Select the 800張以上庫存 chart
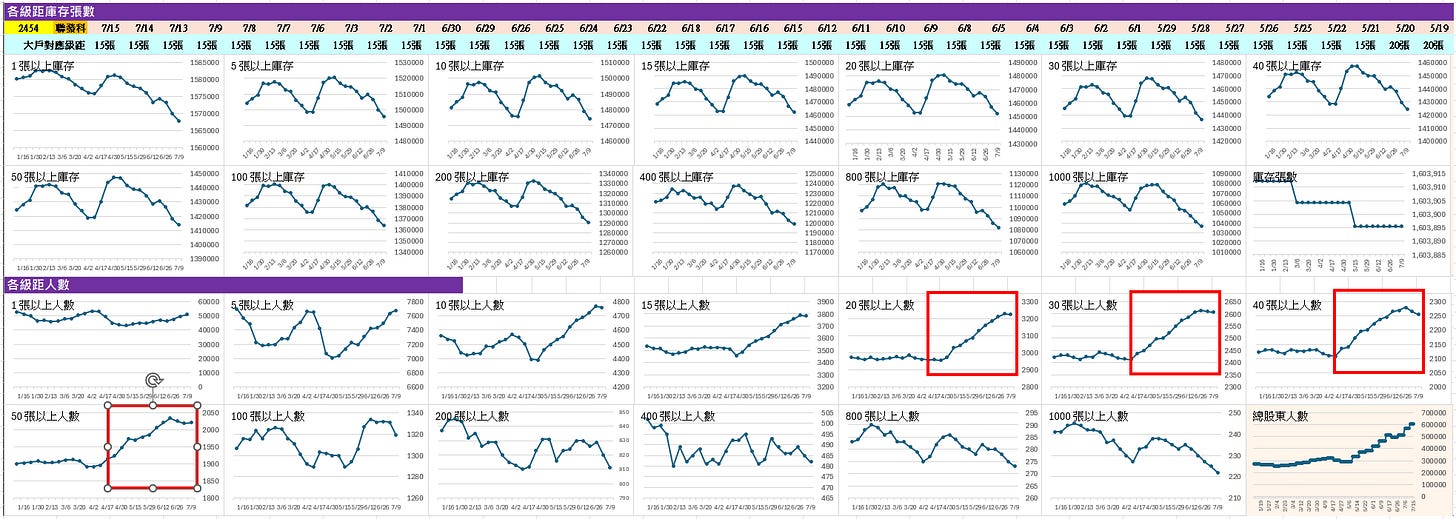Viewport: 1456px width, 519px height. (x=941, y=220)
